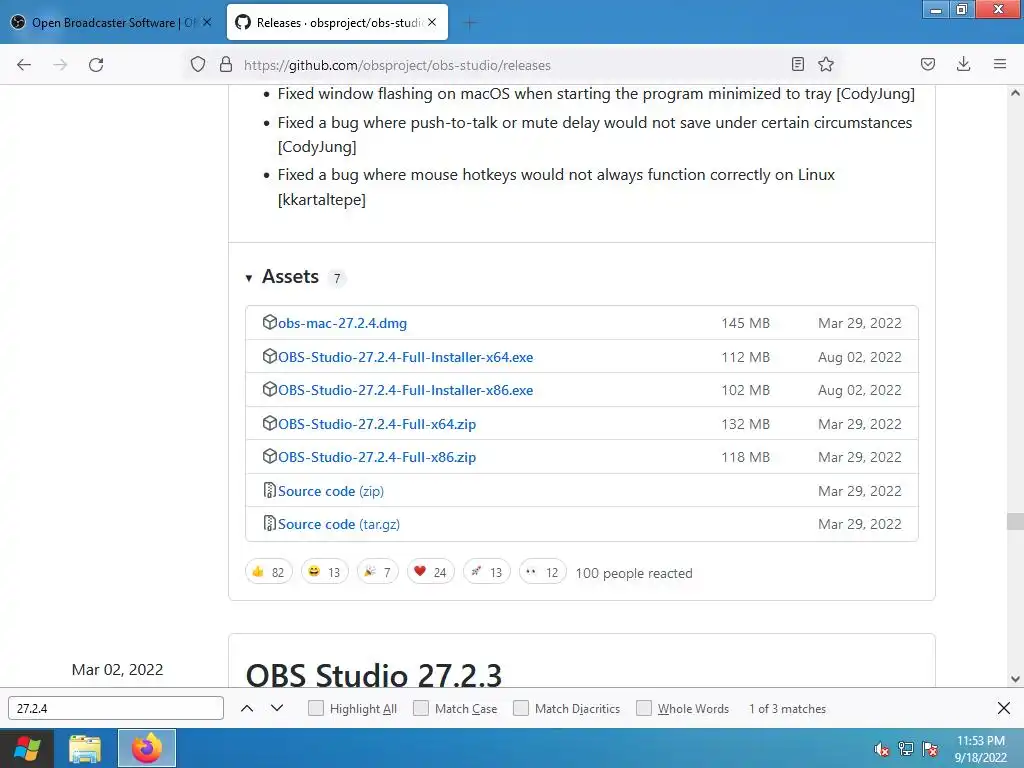1024x768 pixels.
Task: Click the forward navigation arrow
Action: click(x=60, y=65)
